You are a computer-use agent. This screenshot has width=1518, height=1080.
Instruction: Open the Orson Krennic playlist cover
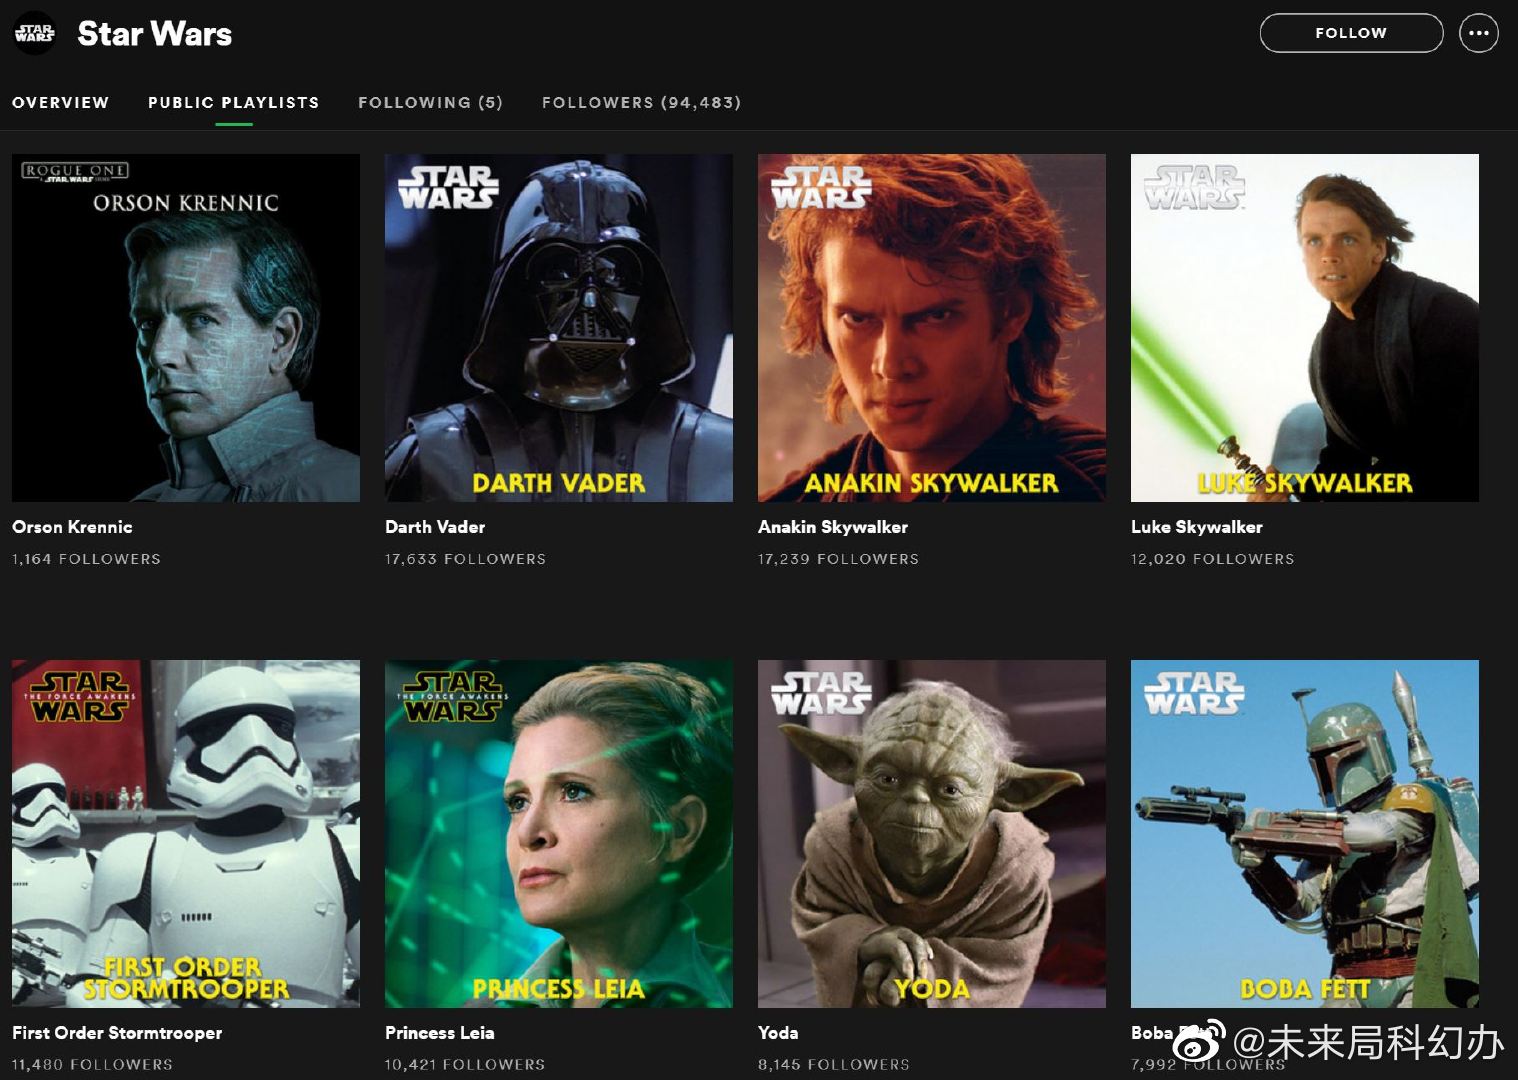(x=186, y=328)
